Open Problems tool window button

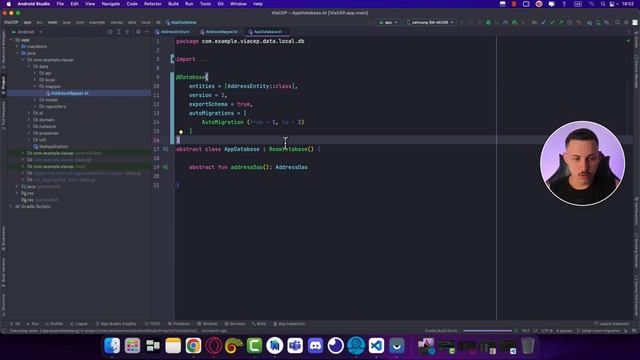tap(179, 324)
